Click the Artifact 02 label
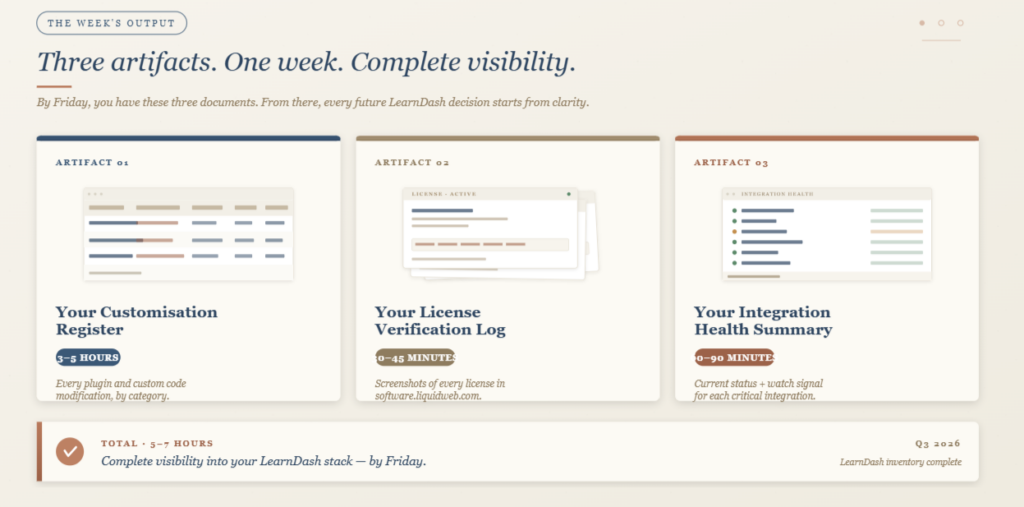Image resolution: width=1024 pixels, height=507 pixels. (412, 163)
